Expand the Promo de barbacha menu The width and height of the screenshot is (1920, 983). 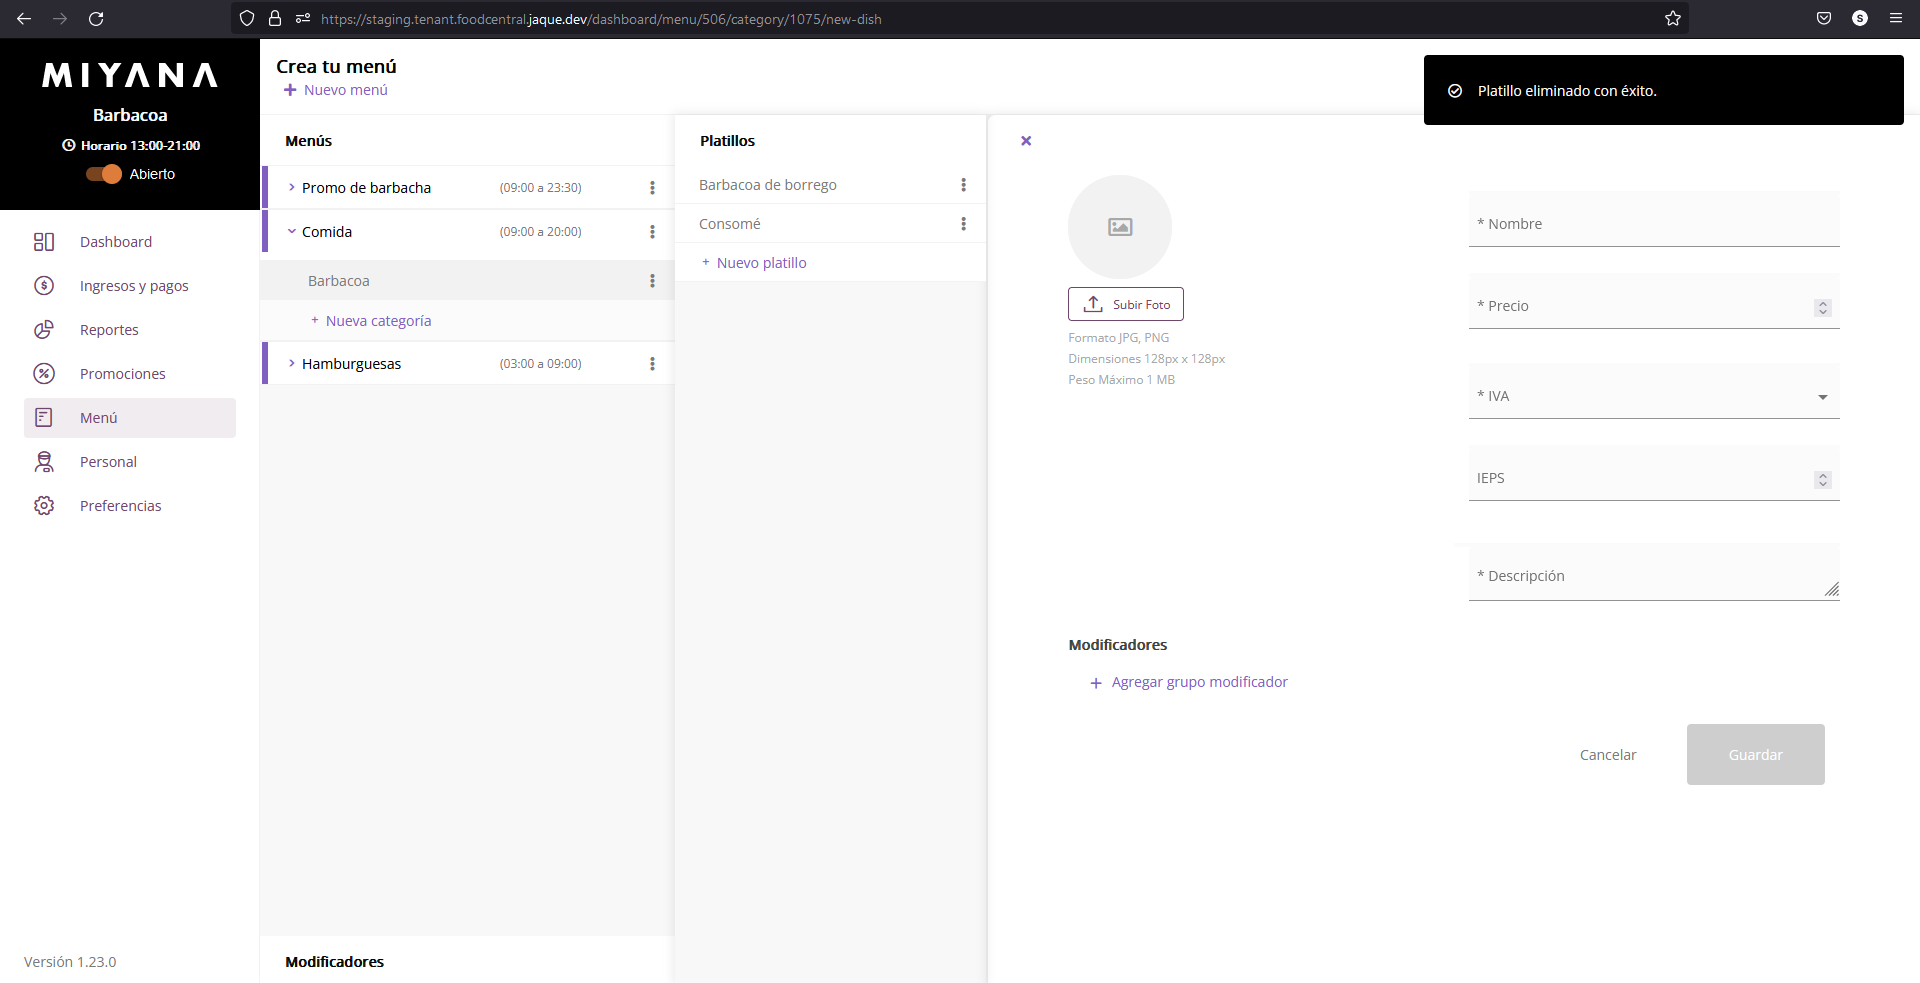pyautogui.click(x=292, y=188)
